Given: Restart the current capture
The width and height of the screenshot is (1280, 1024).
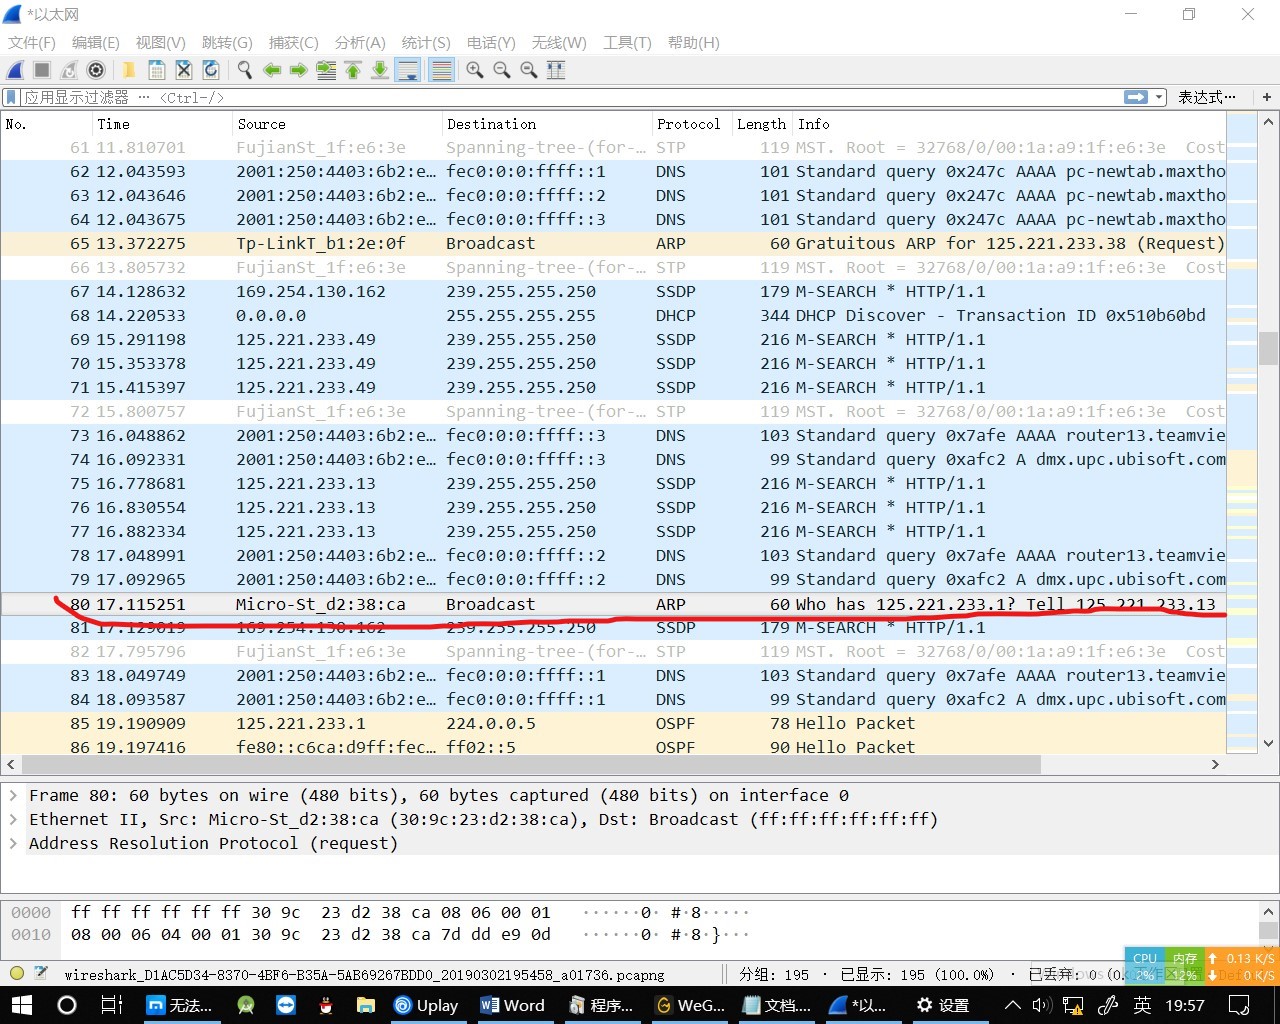Looking at the screenshot, I should pos(67,69).
